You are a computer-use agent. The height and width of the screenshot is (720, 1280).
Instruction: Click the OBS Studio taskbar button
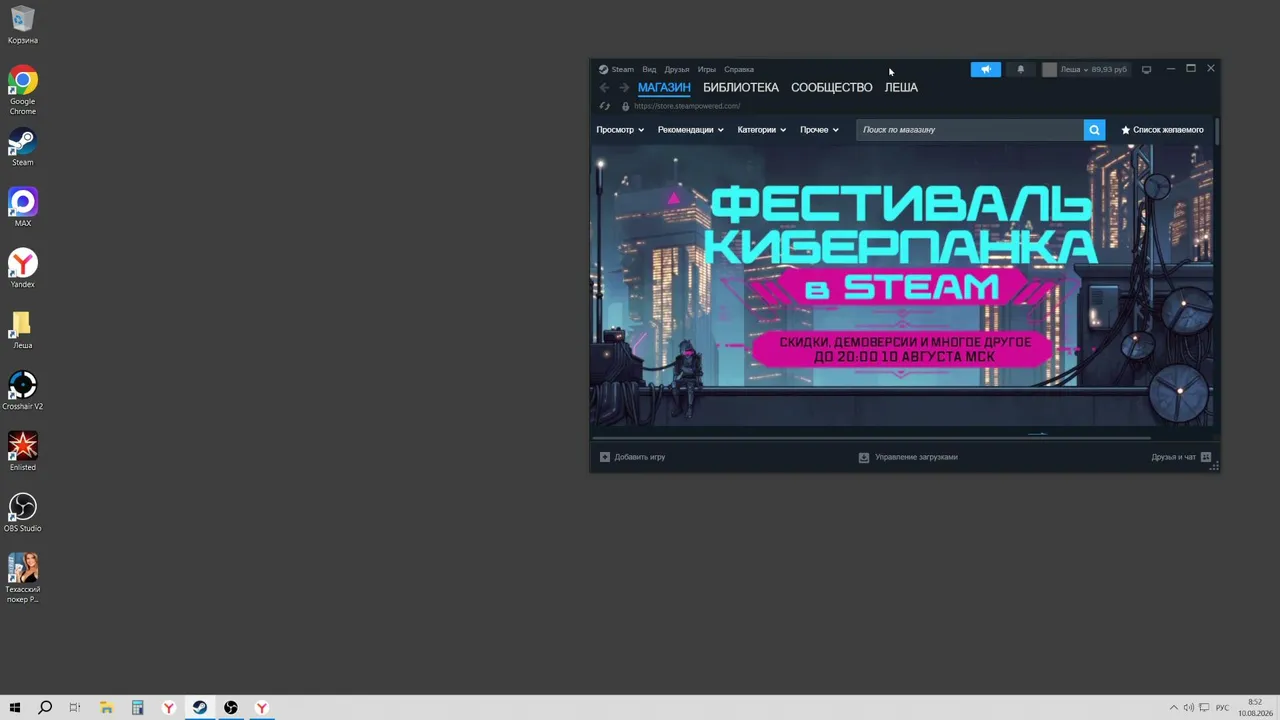pyautogui.click(x=231, y=708)
